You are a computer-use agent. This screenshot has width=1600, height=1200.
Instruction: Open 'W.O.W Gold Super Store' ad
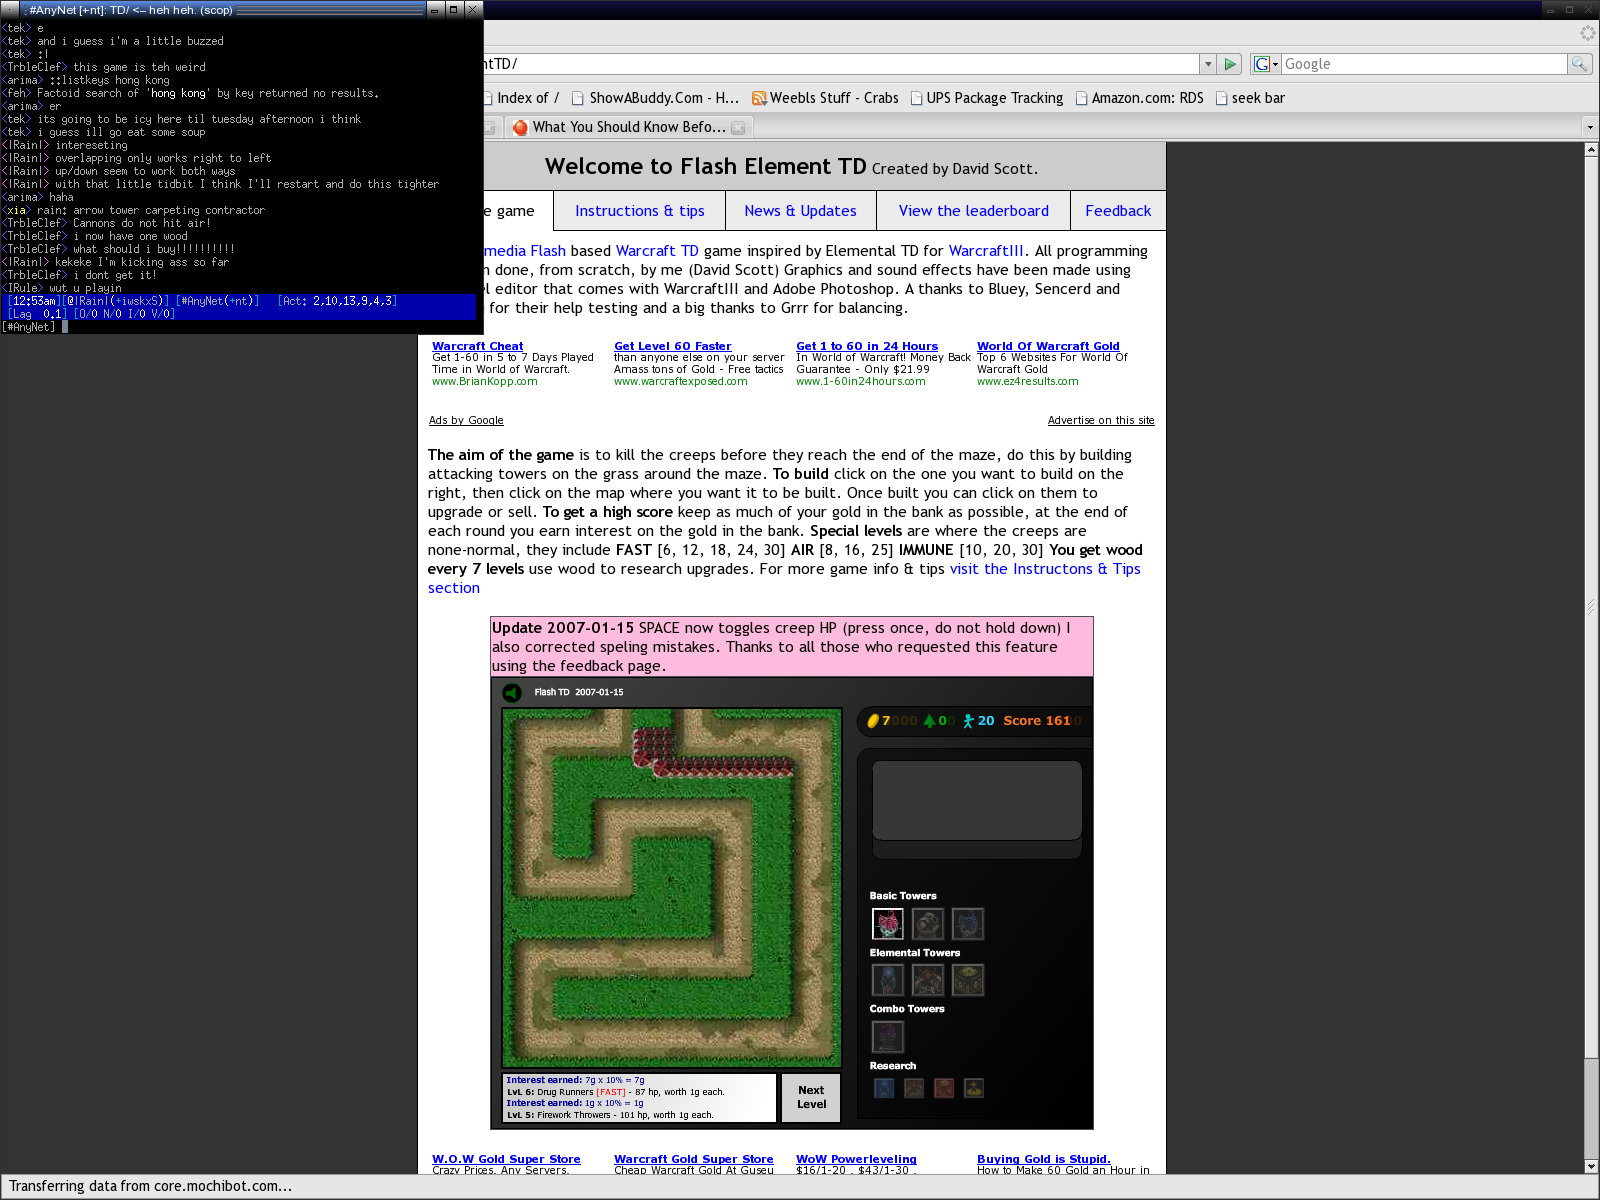(506, 1159)
